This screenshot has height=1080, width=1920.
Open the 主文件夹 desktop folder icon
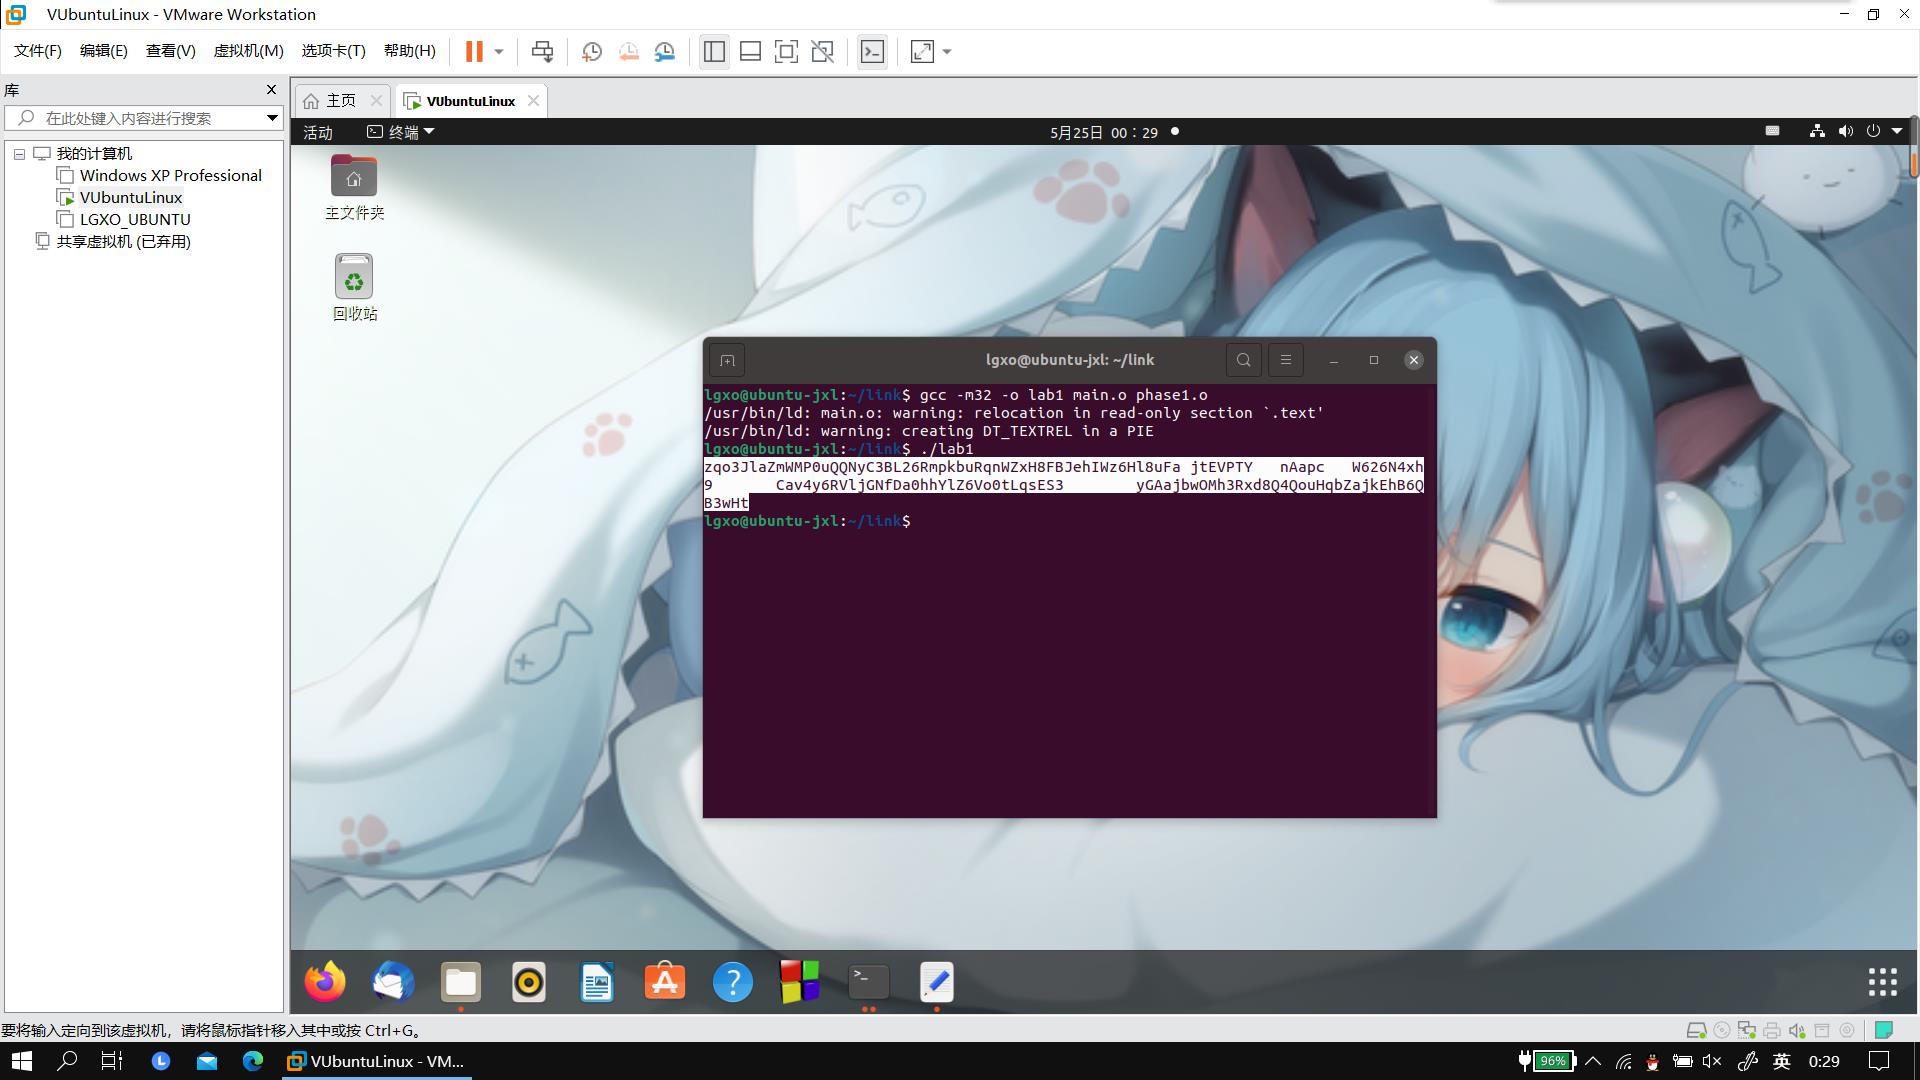(x=354, y=187)
